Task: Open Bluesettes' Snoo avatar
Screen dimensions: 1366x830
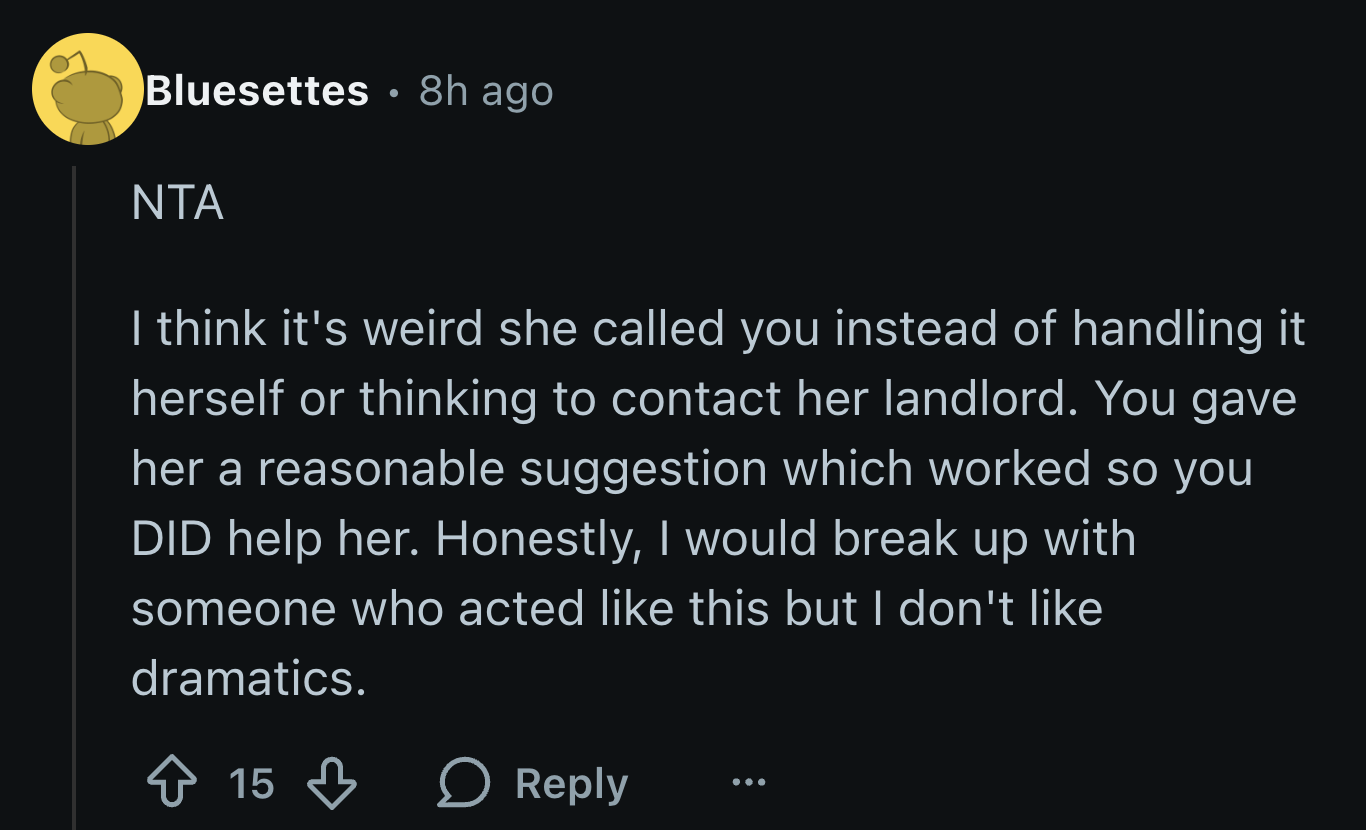Action: [87, 90]
